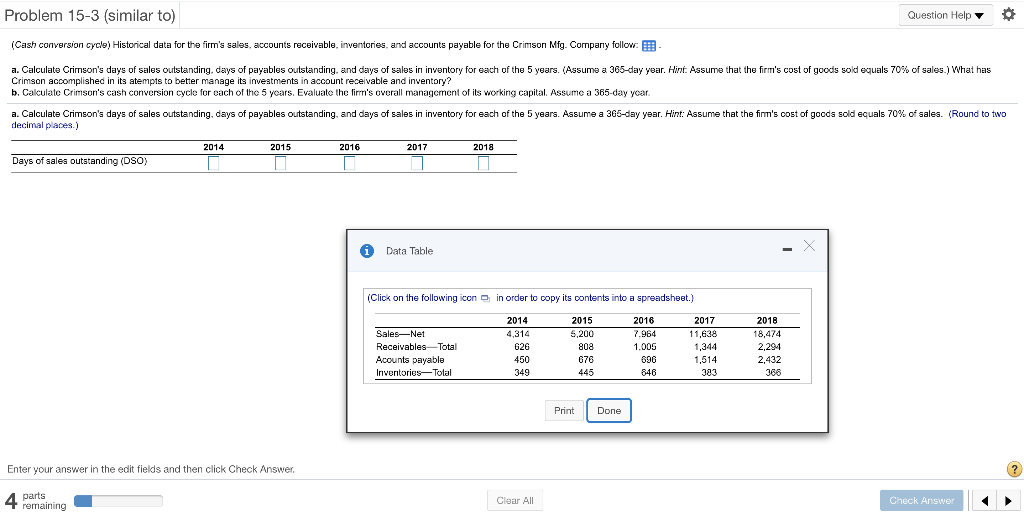Click the 2018 receivables value 2,294
This screenshot has width=1024, height=521.
click(x=769, y=346)
